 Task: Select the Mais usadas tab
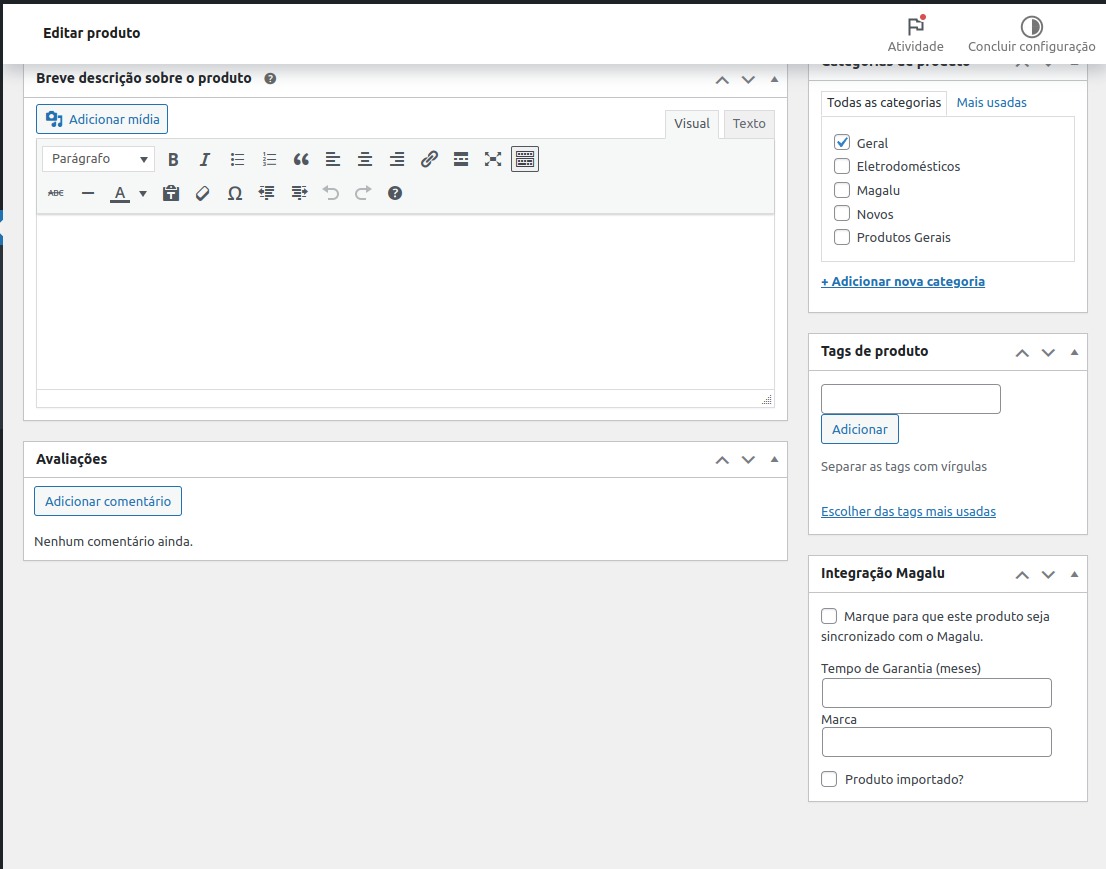[x=992, y=102]
